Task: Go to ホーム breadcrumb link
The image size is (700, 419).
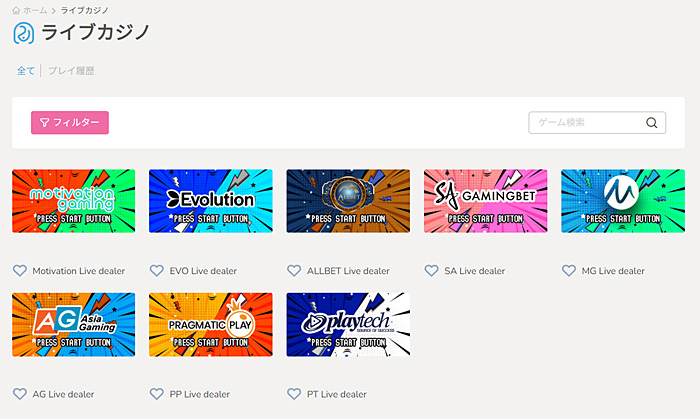Action: (x=35, y=10)
